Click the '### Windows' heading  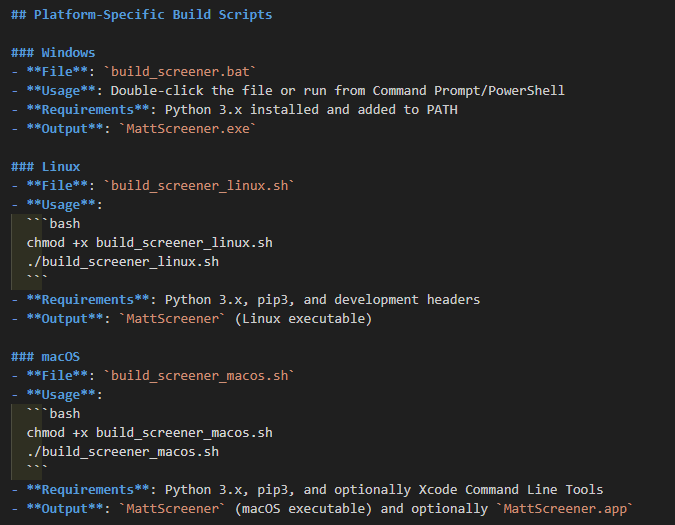(53, 52)
